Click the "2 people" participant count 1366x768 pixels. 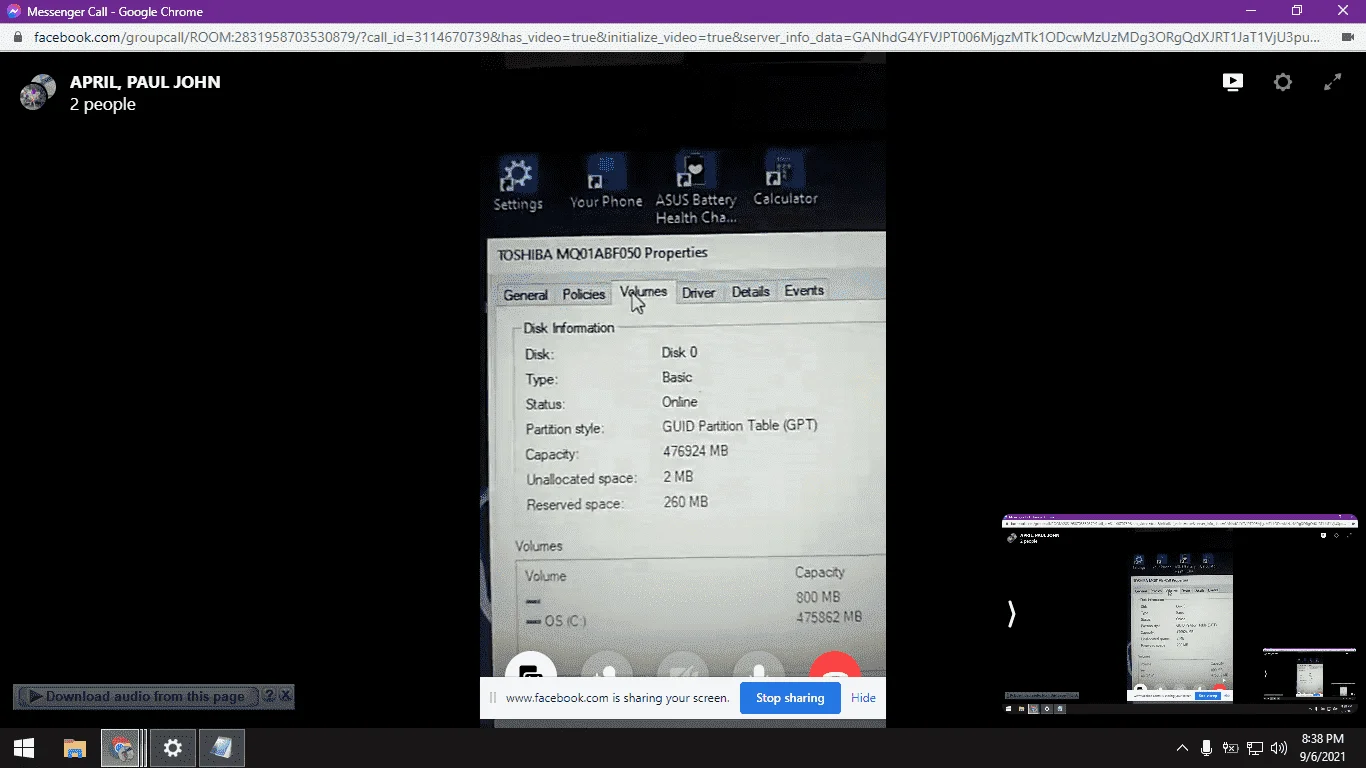pyautogui.click(x=103, y=104)
